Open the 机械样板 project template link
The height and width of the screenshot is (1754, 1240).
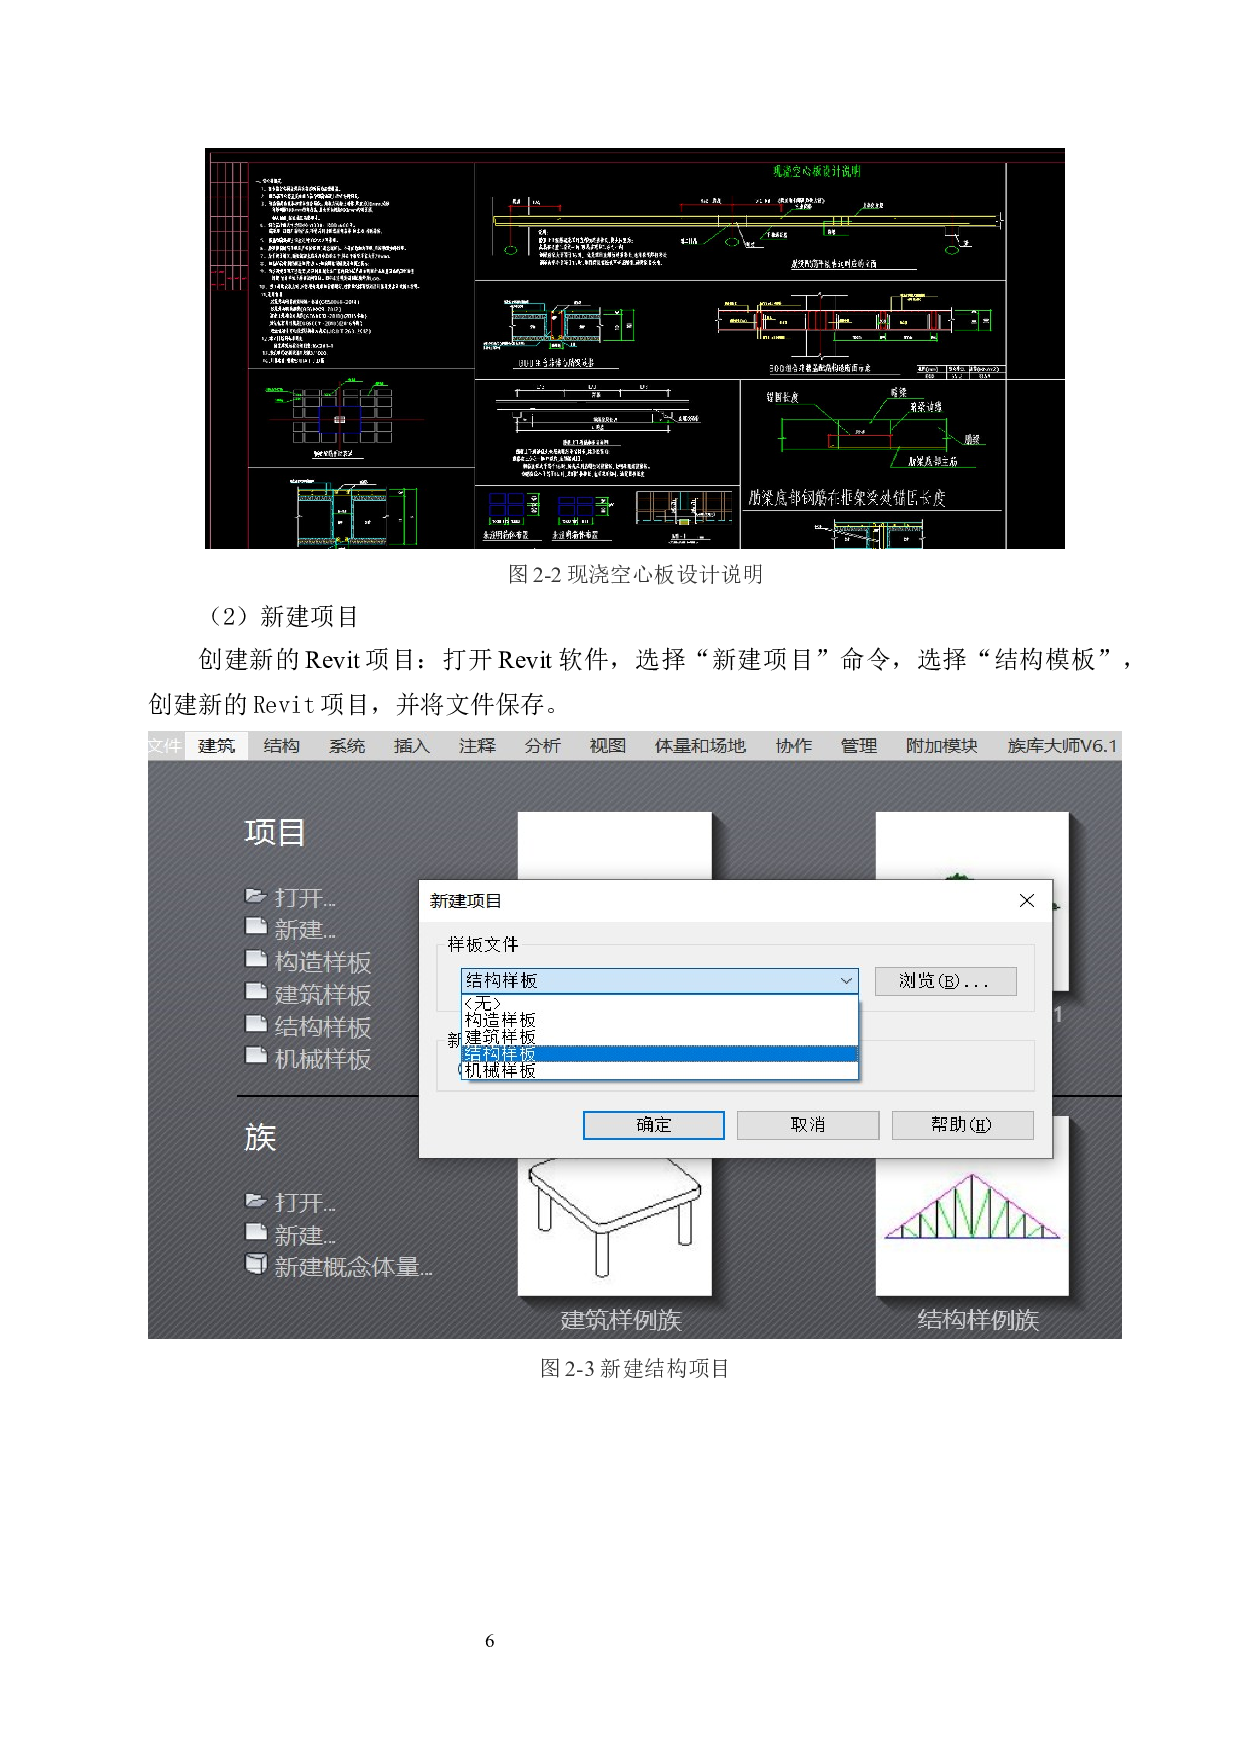click(x=323, y=1059)
